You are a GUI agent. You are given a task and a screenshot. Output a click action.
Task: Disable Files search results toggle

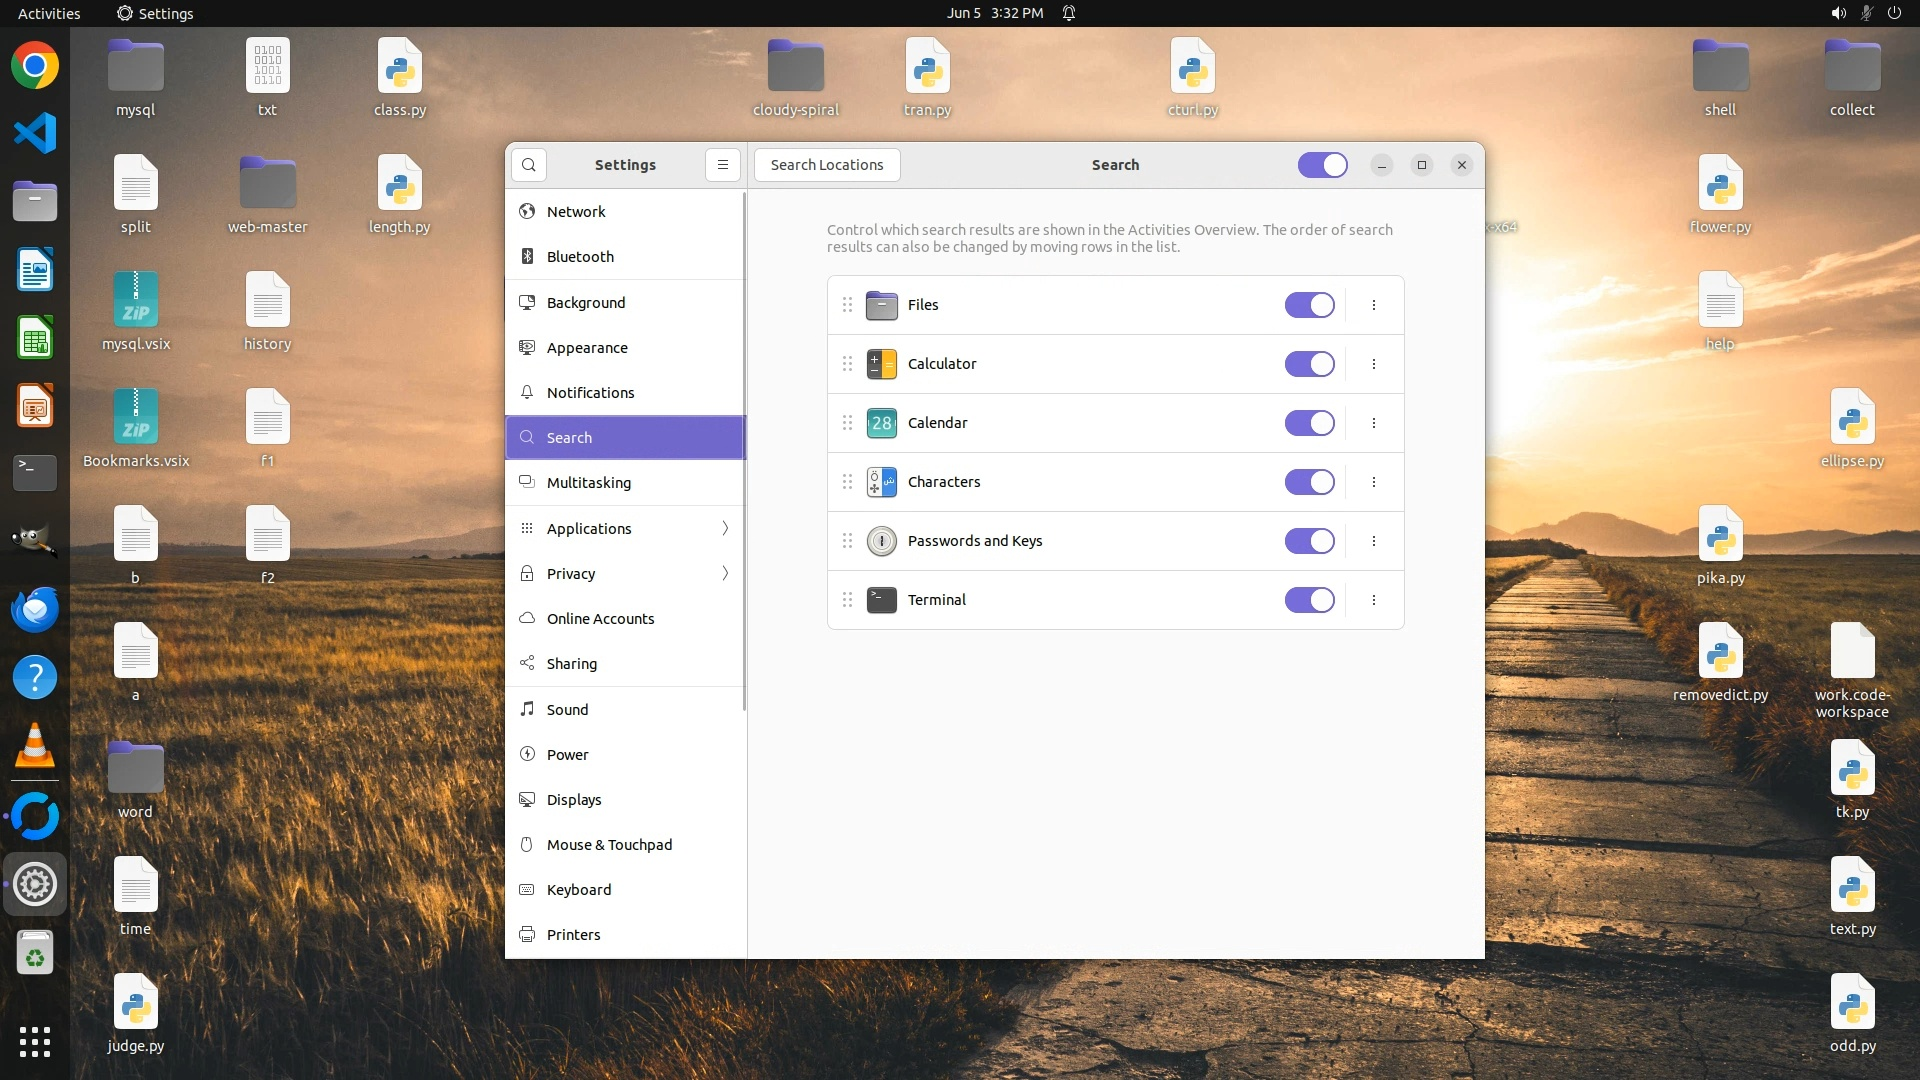1309,305
